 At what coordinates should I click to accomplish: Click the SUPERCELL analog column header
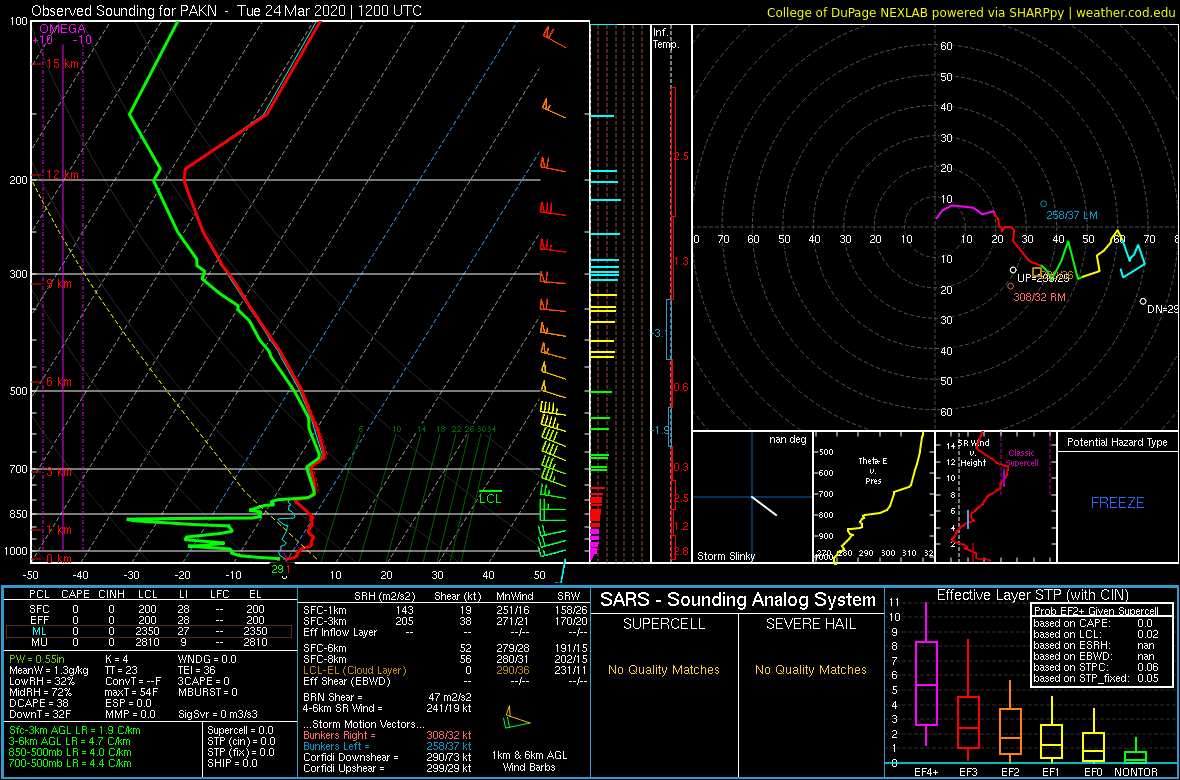[662, 625]
